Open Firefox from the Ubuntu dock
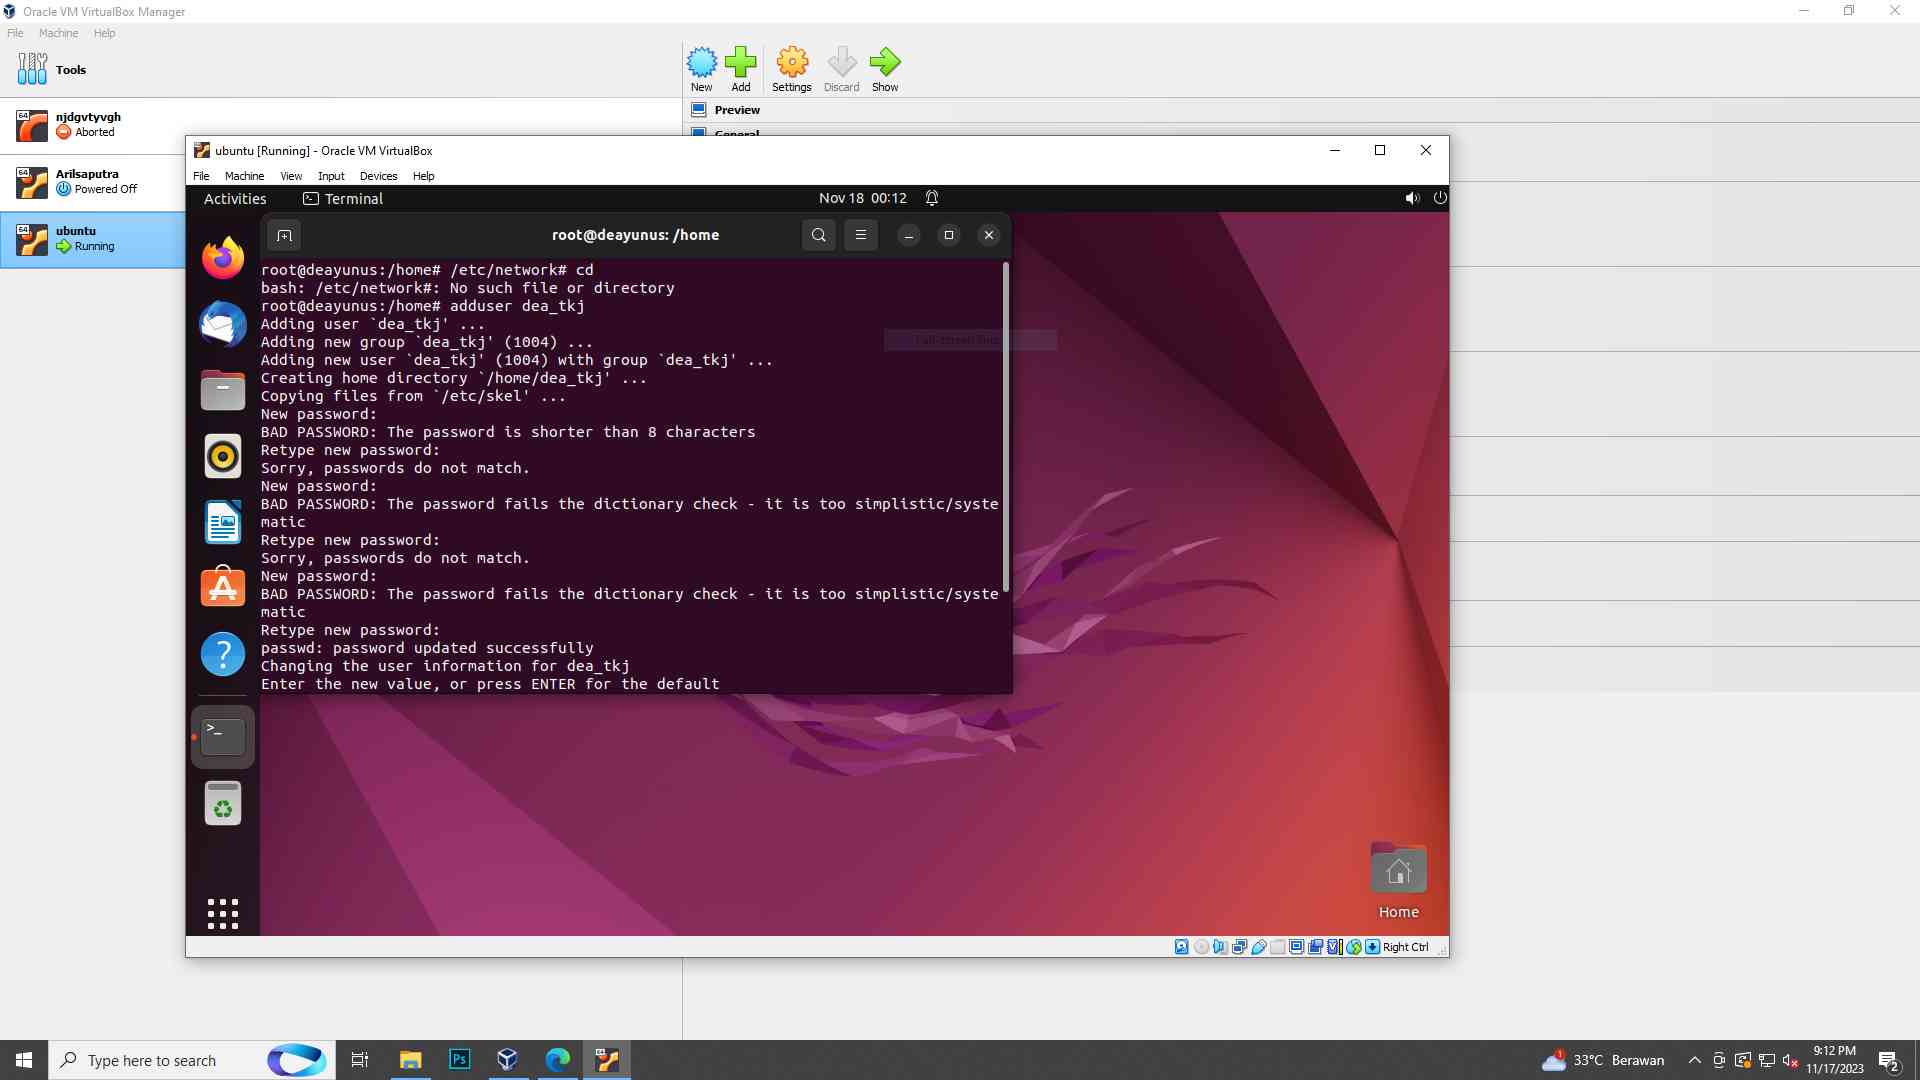Viewport: 1920px width, 1080px height. coord(222,258)
